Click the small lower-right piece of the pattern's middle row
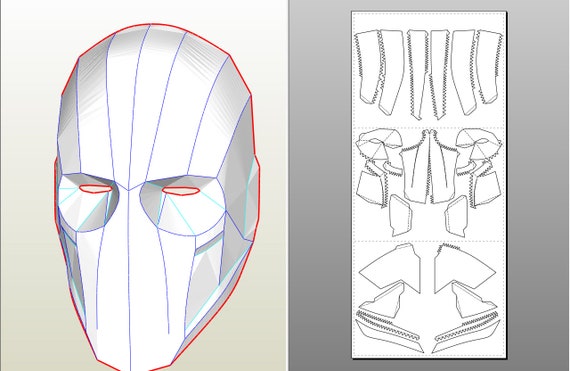Image resolution: width=570 pixels, height=371 pixels. point(457,217)
